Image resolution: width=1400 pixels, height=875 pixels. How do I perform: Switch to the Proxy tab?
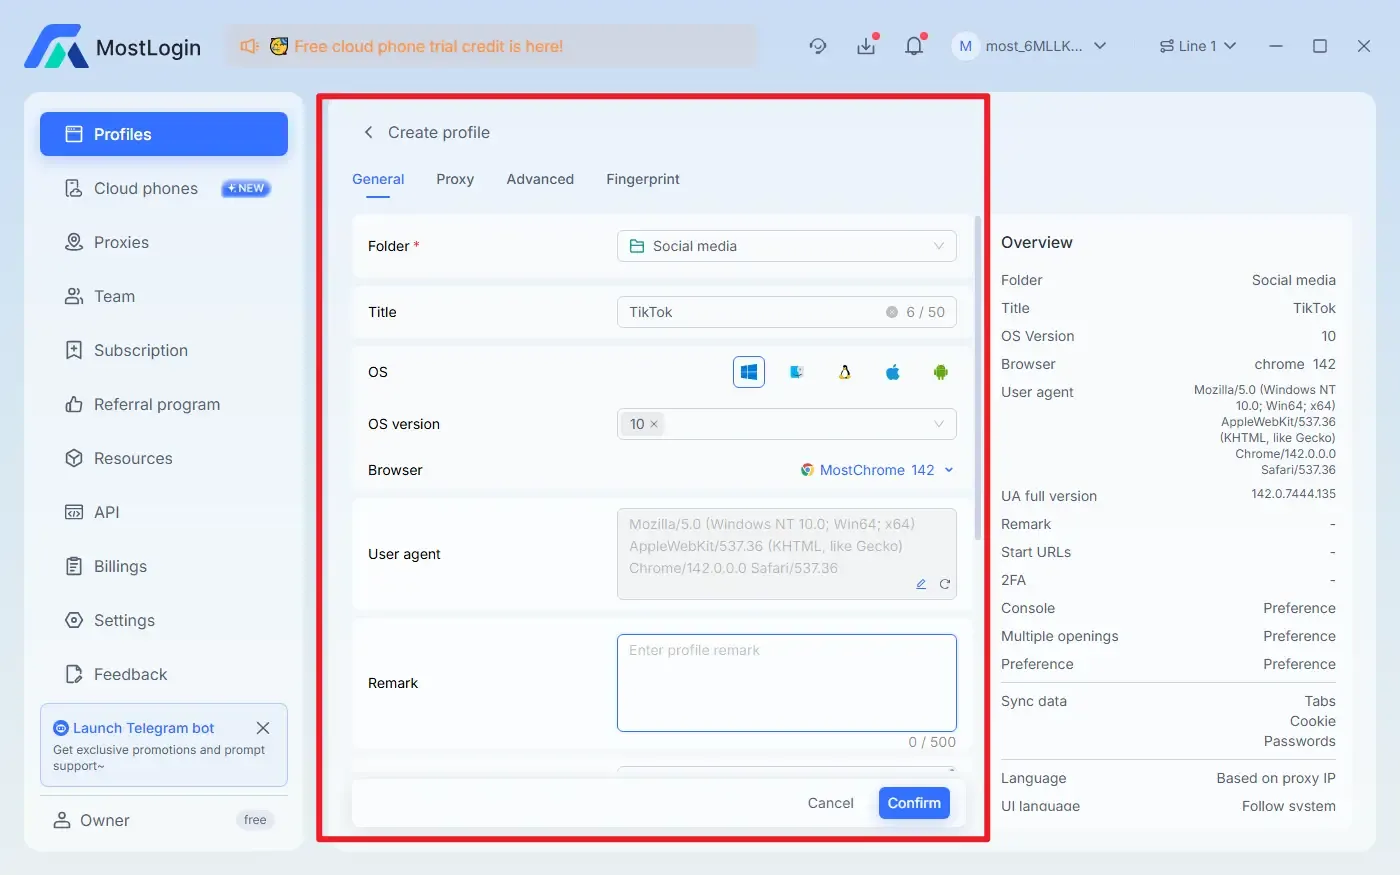[455, 179]
